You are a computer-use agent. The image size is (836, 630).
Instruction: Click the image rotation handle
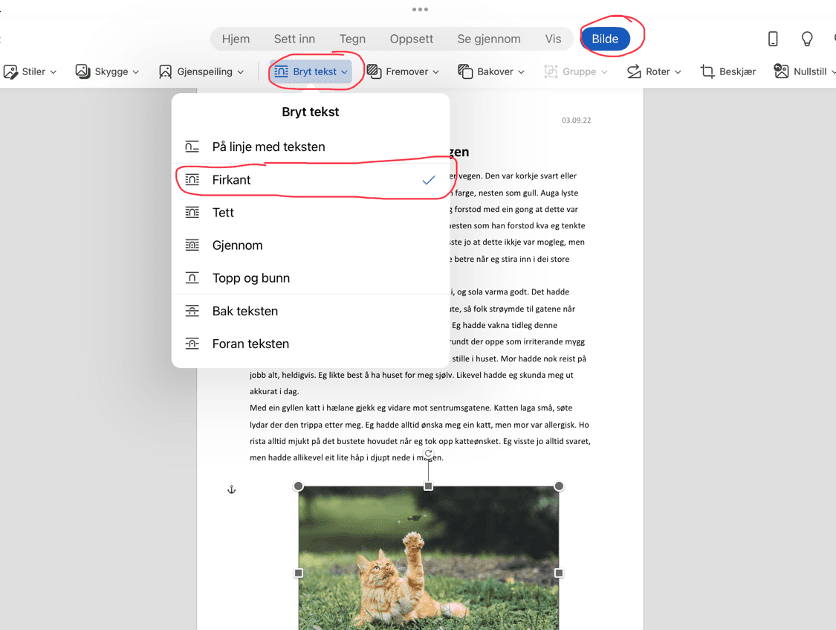click(428, 454)
